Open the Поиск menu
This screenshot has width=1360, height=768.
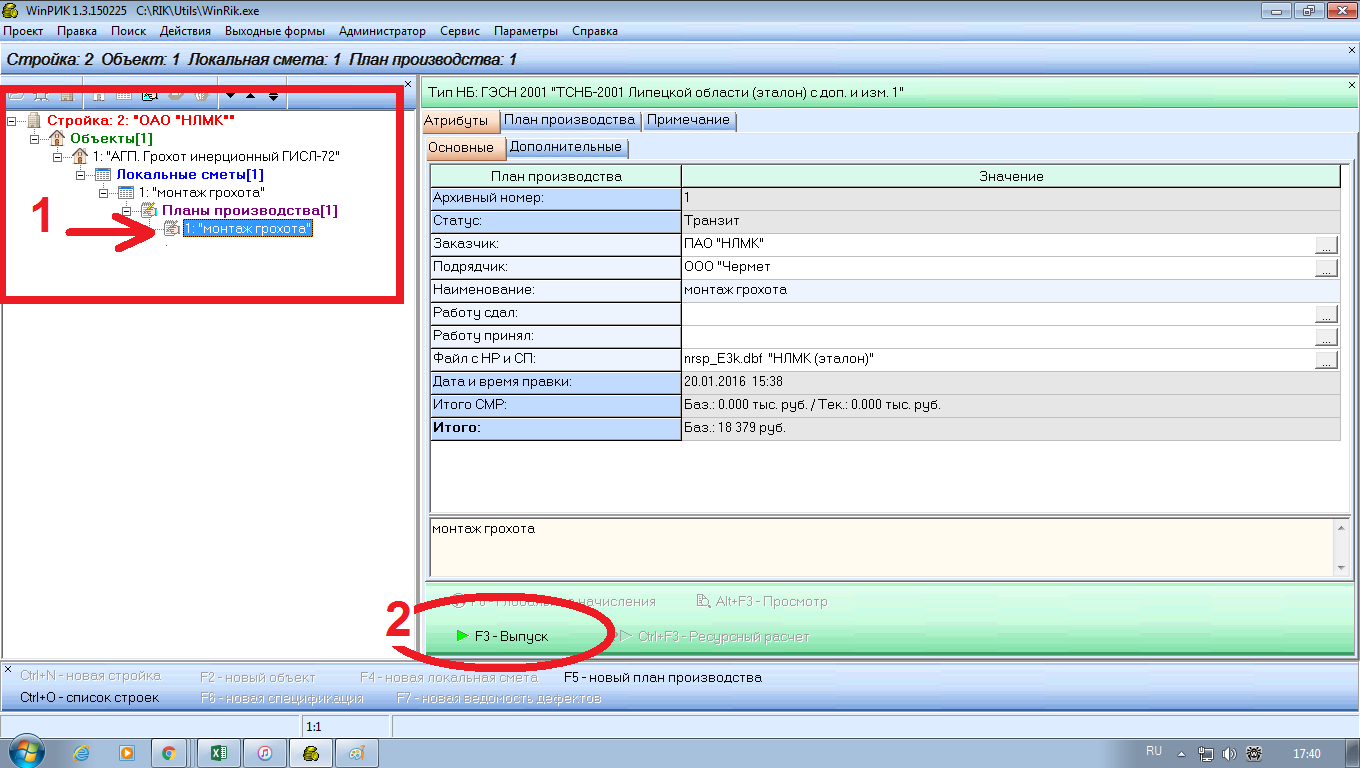pos(129,31)
